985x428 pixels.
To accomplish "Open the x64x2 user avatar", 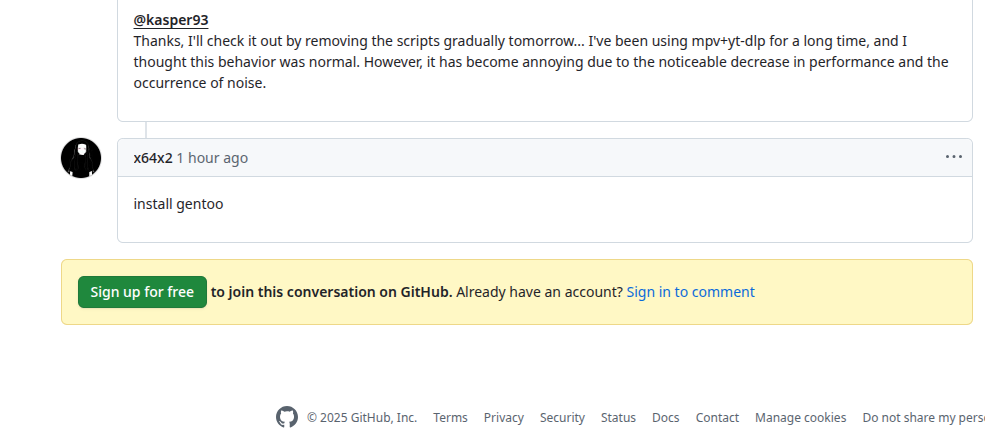I will click(x=81, y=158).
